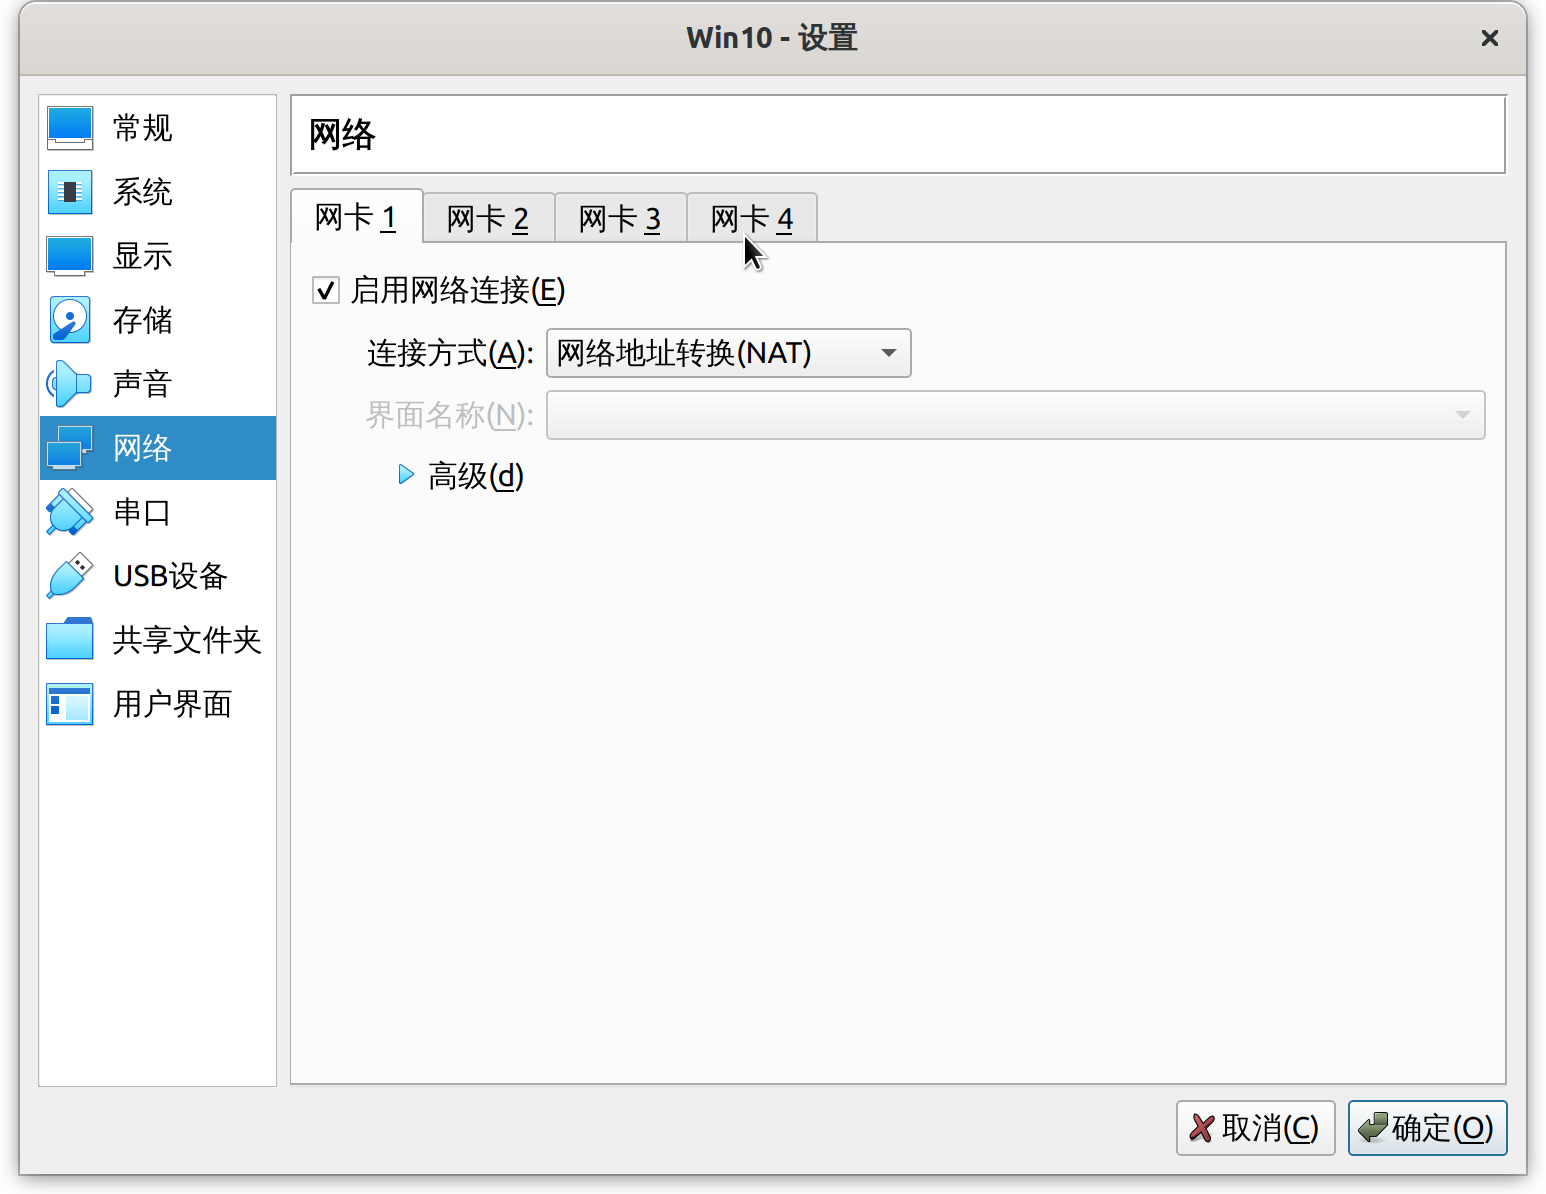Click the 常规 (General) monitor icon

click(x=70, y=128)
